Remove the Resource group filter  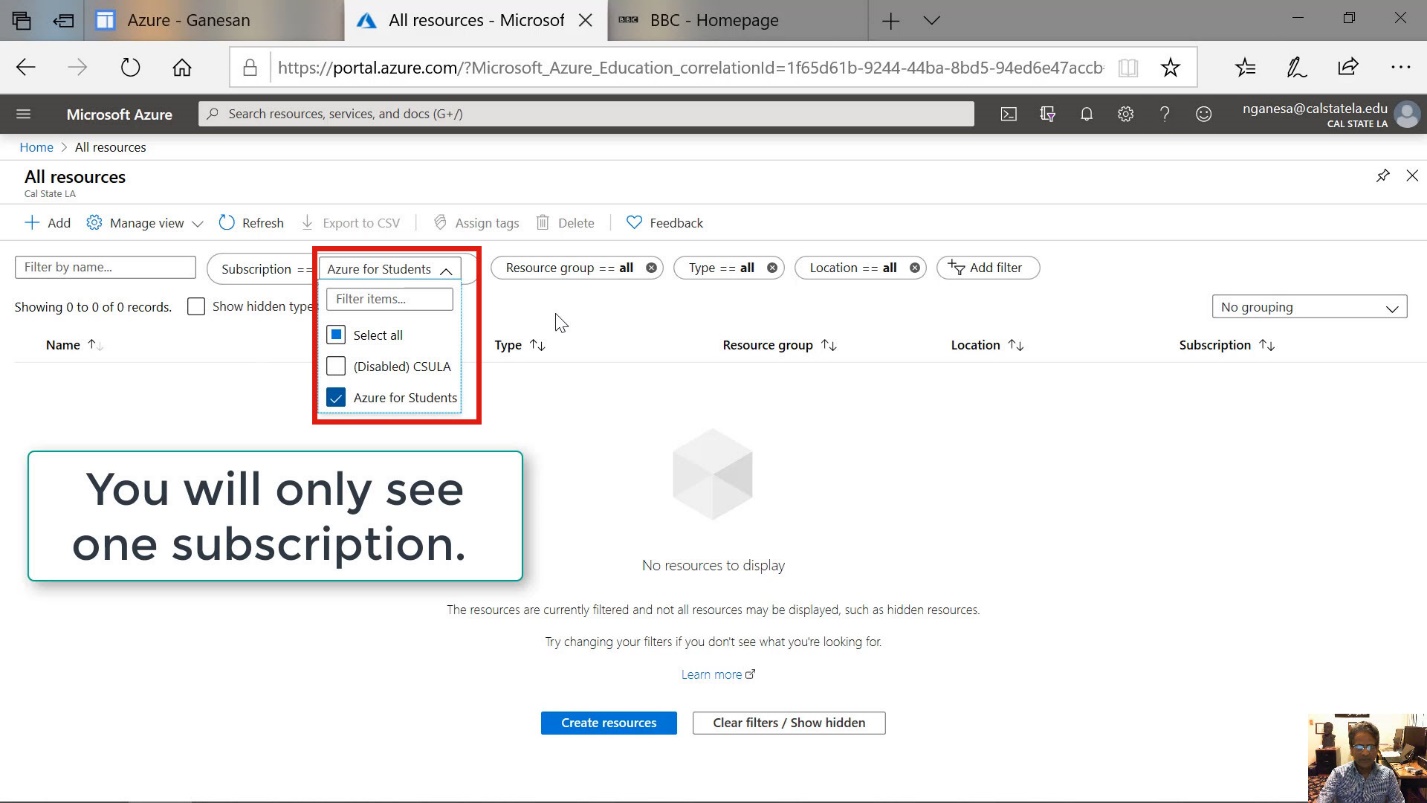(x=651, y=268)
